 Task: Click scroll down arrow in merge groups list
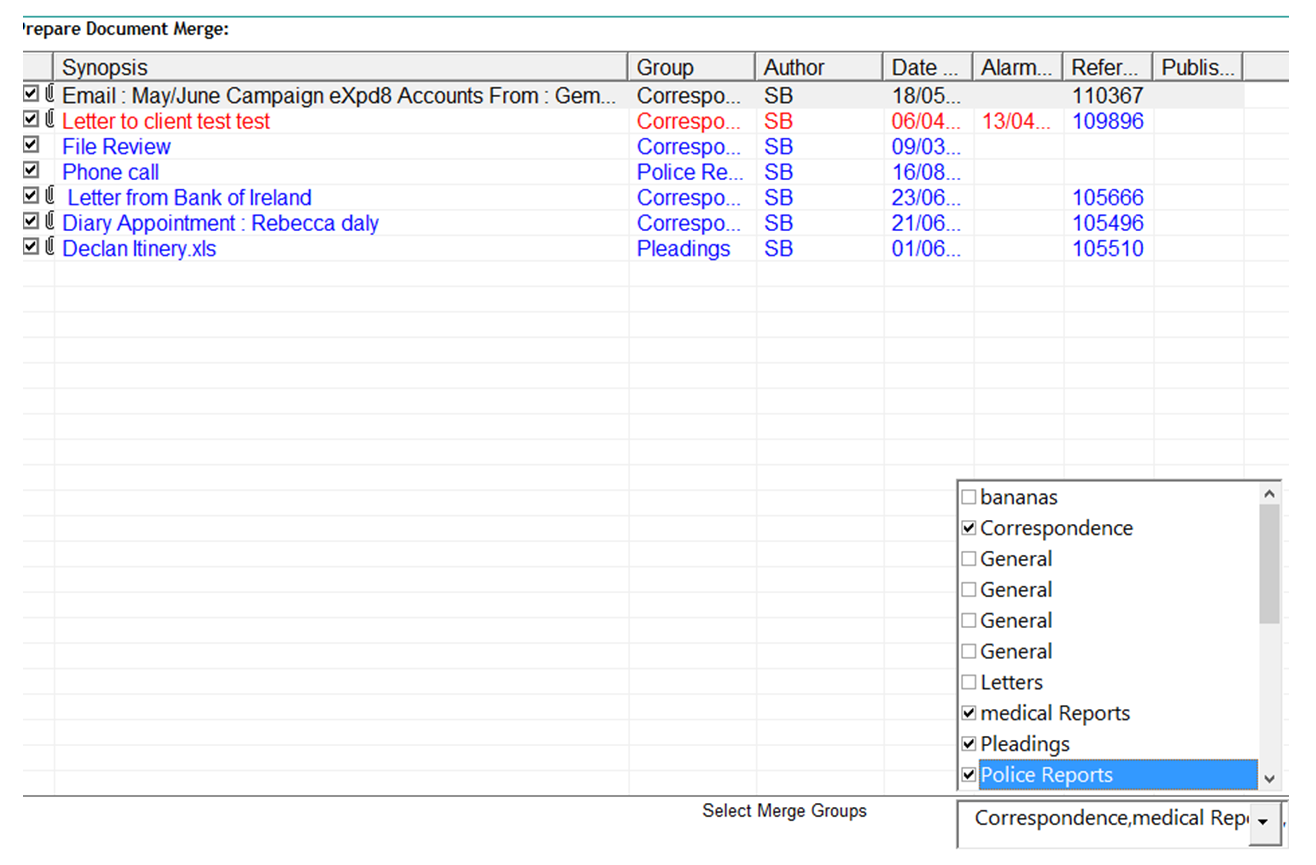[x=1269, y=779]
